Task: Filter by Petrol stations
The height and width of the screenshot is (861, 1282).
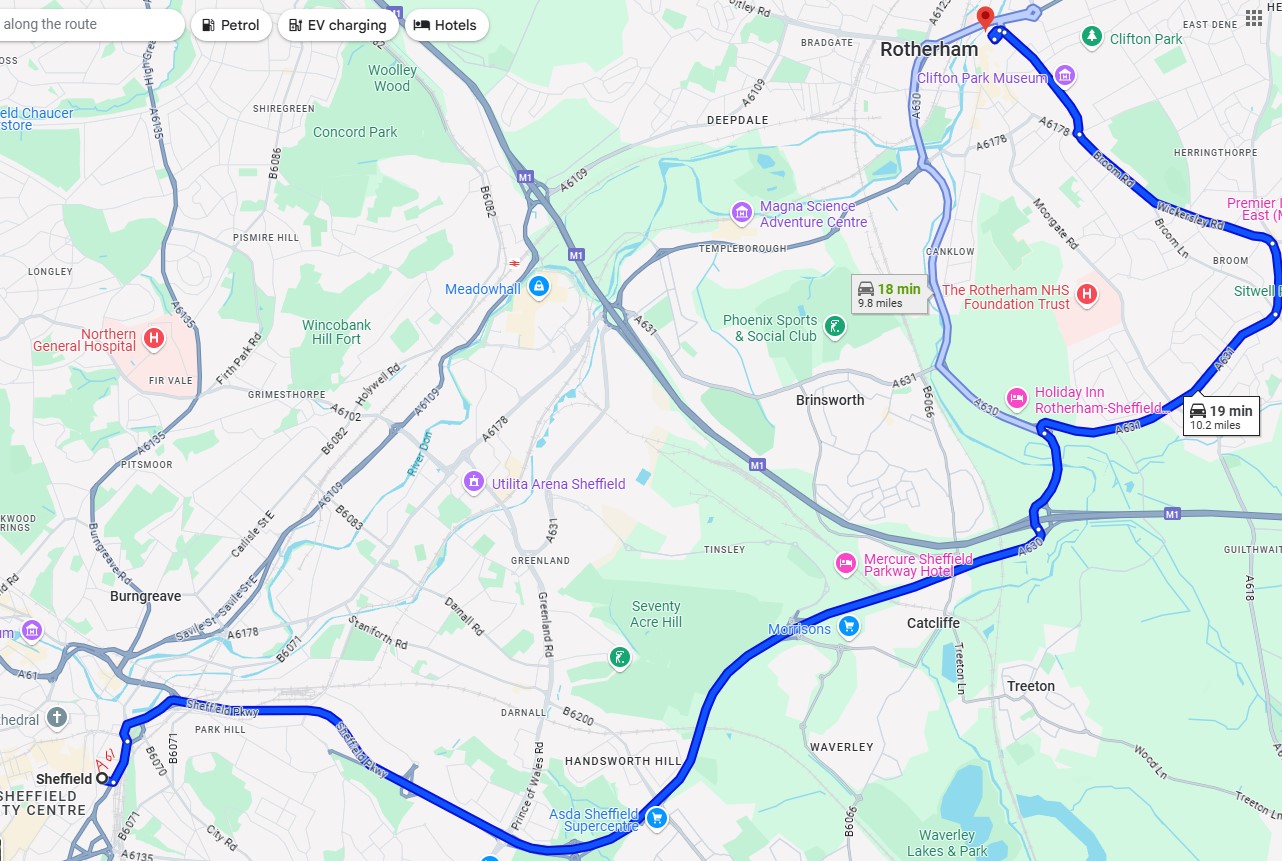Action: (x=231, y=25)
